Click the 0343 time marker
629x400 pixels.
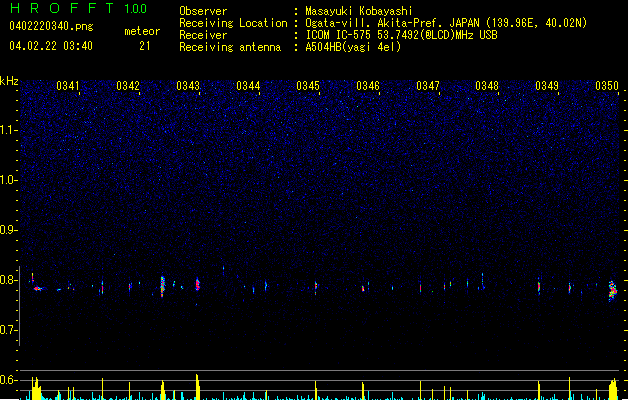pos(188,86)
